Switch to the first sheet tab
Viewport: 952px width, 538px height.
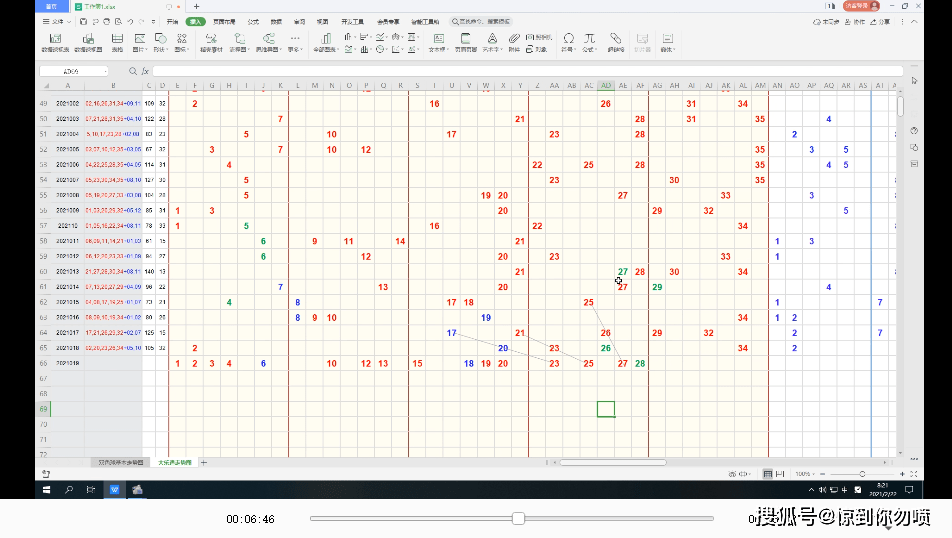coord(121,463)
